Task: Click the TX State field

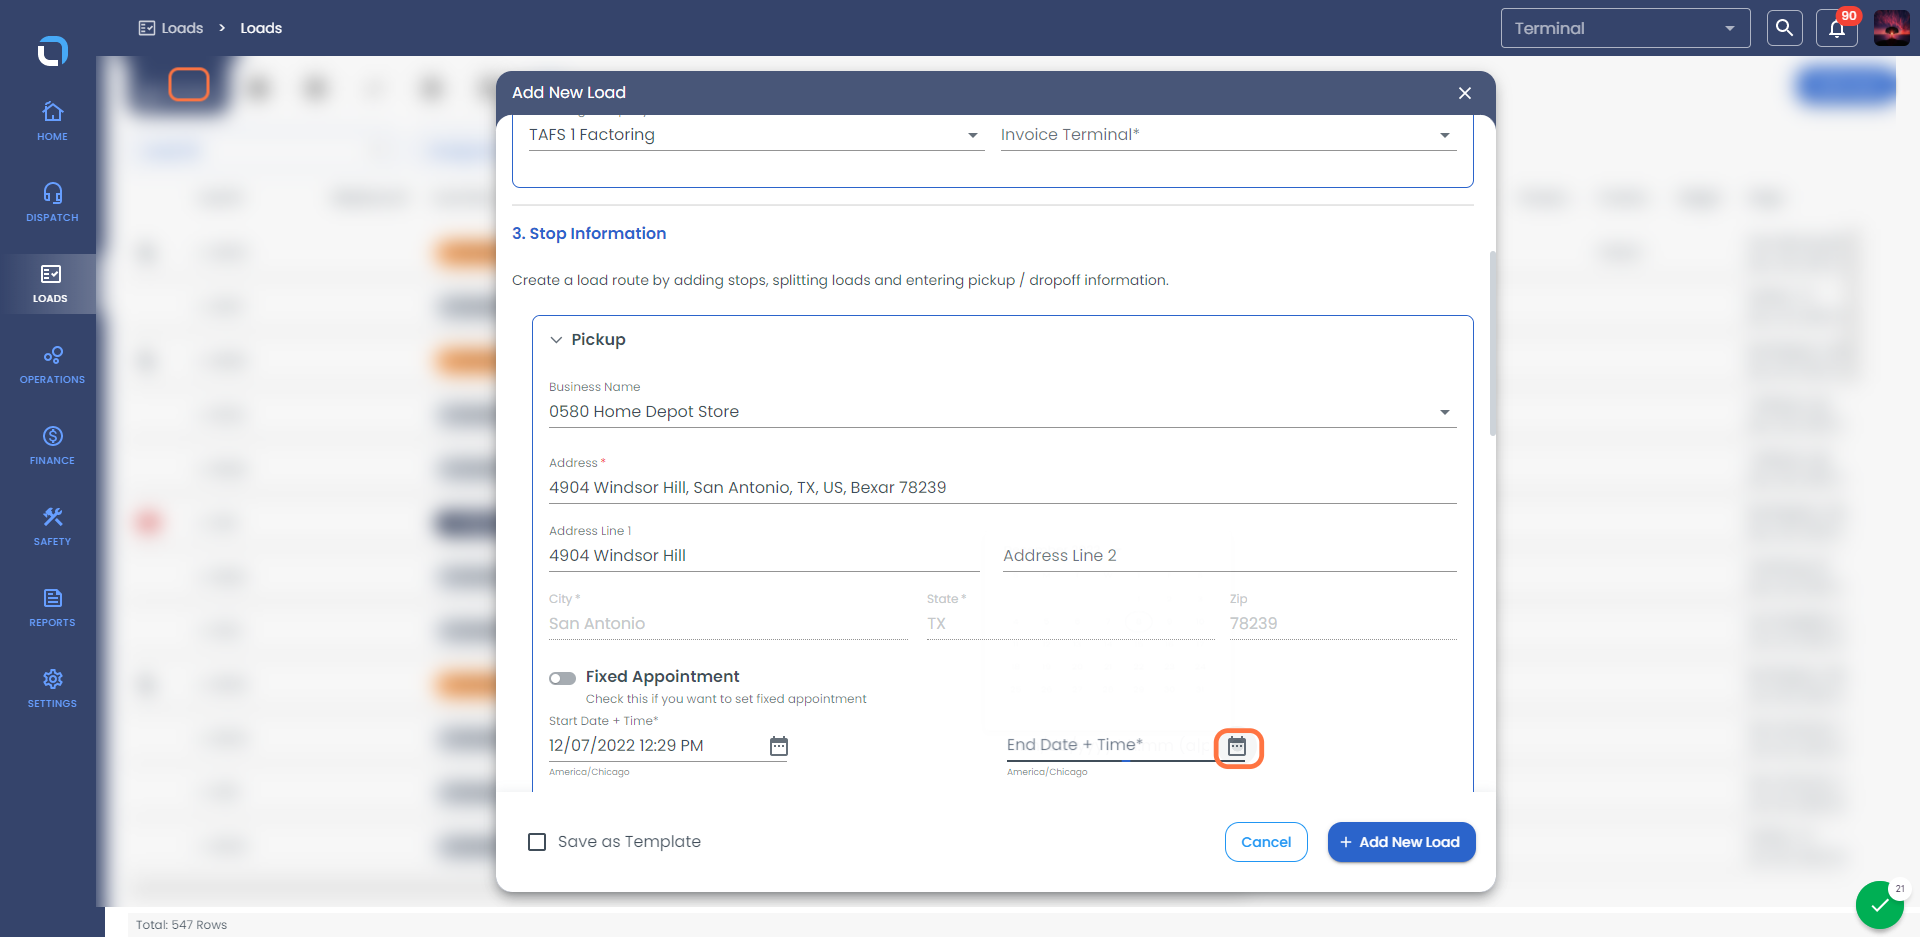Action: click(1070, 624)
